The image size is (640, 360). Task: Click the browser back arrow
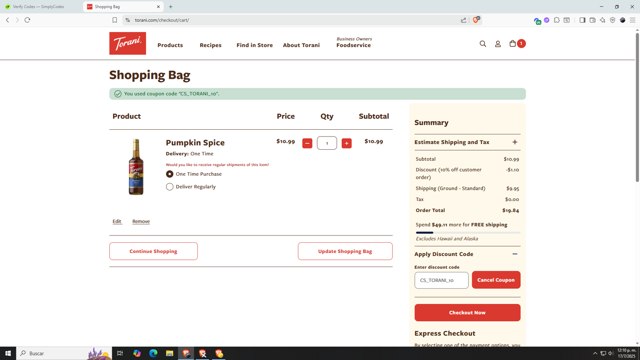click(x=7, y=20)
